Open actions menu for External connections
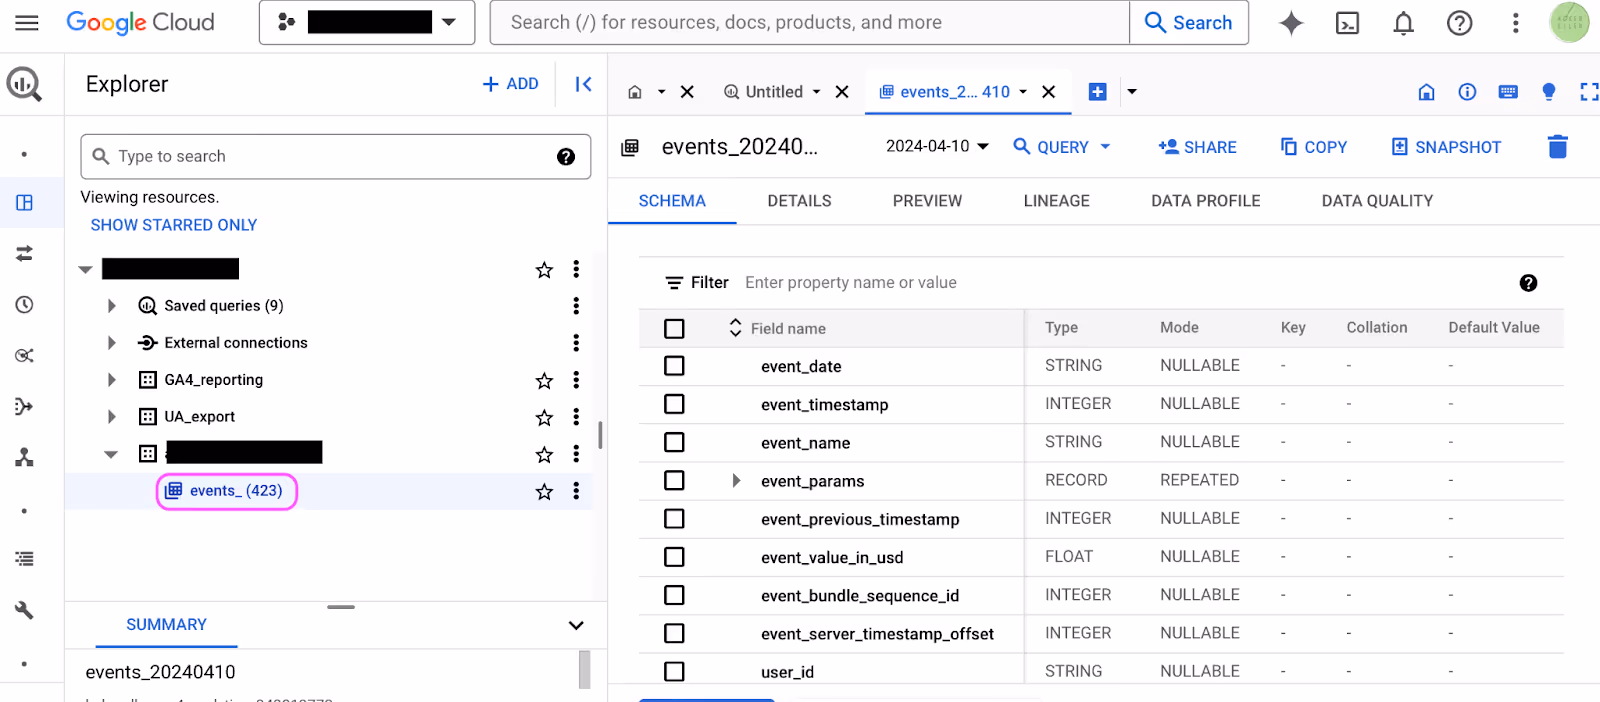Image resolution: width=1600 pixels, height=702 pixels. [576, 343]
